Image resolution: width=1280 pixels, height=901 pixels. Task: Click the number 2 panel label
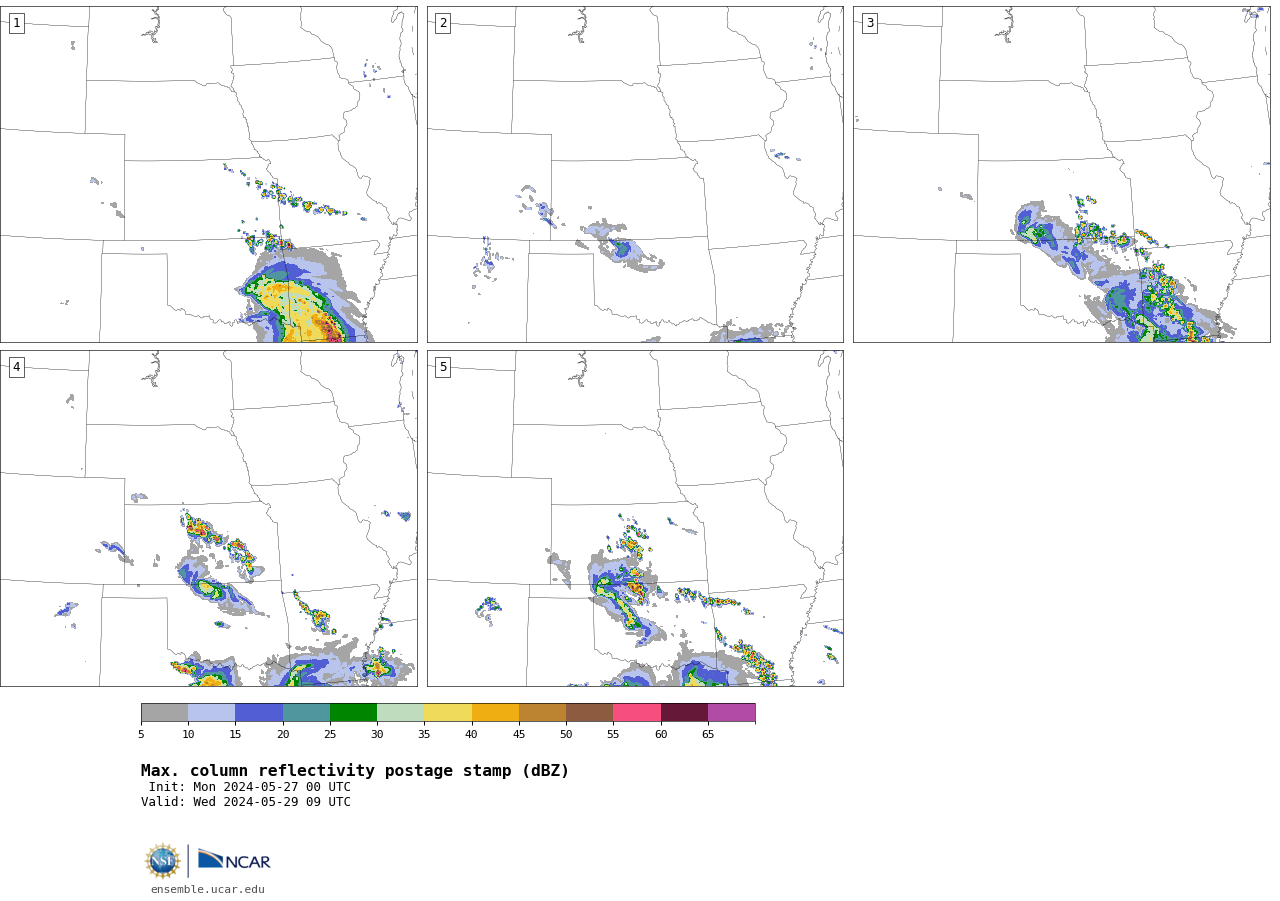443,23
